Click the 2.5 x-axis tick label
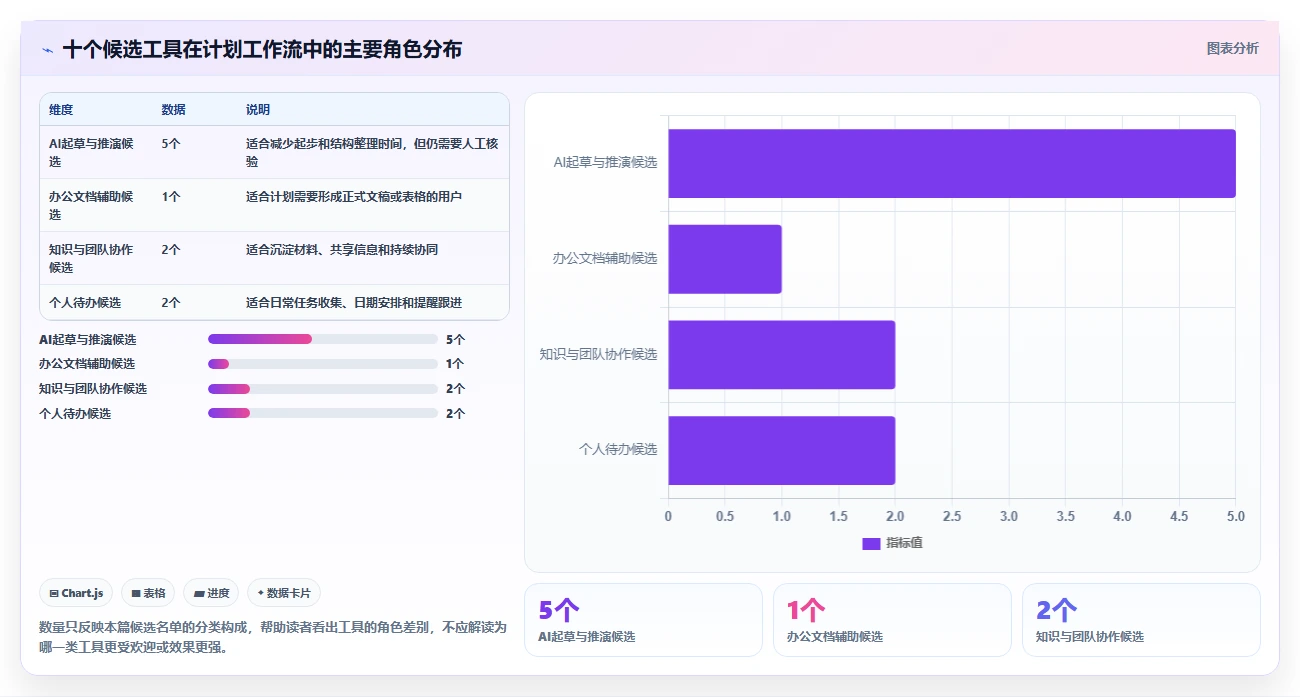 pyautogui.click(x=952, y=516)
